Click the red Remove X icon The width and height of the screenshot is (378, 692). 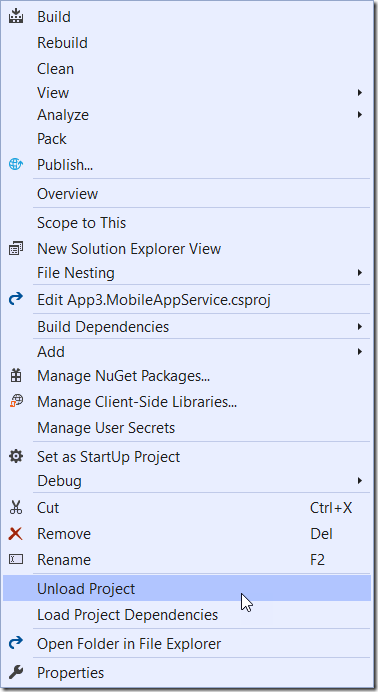pyautogui.click(x=16, y=534)
